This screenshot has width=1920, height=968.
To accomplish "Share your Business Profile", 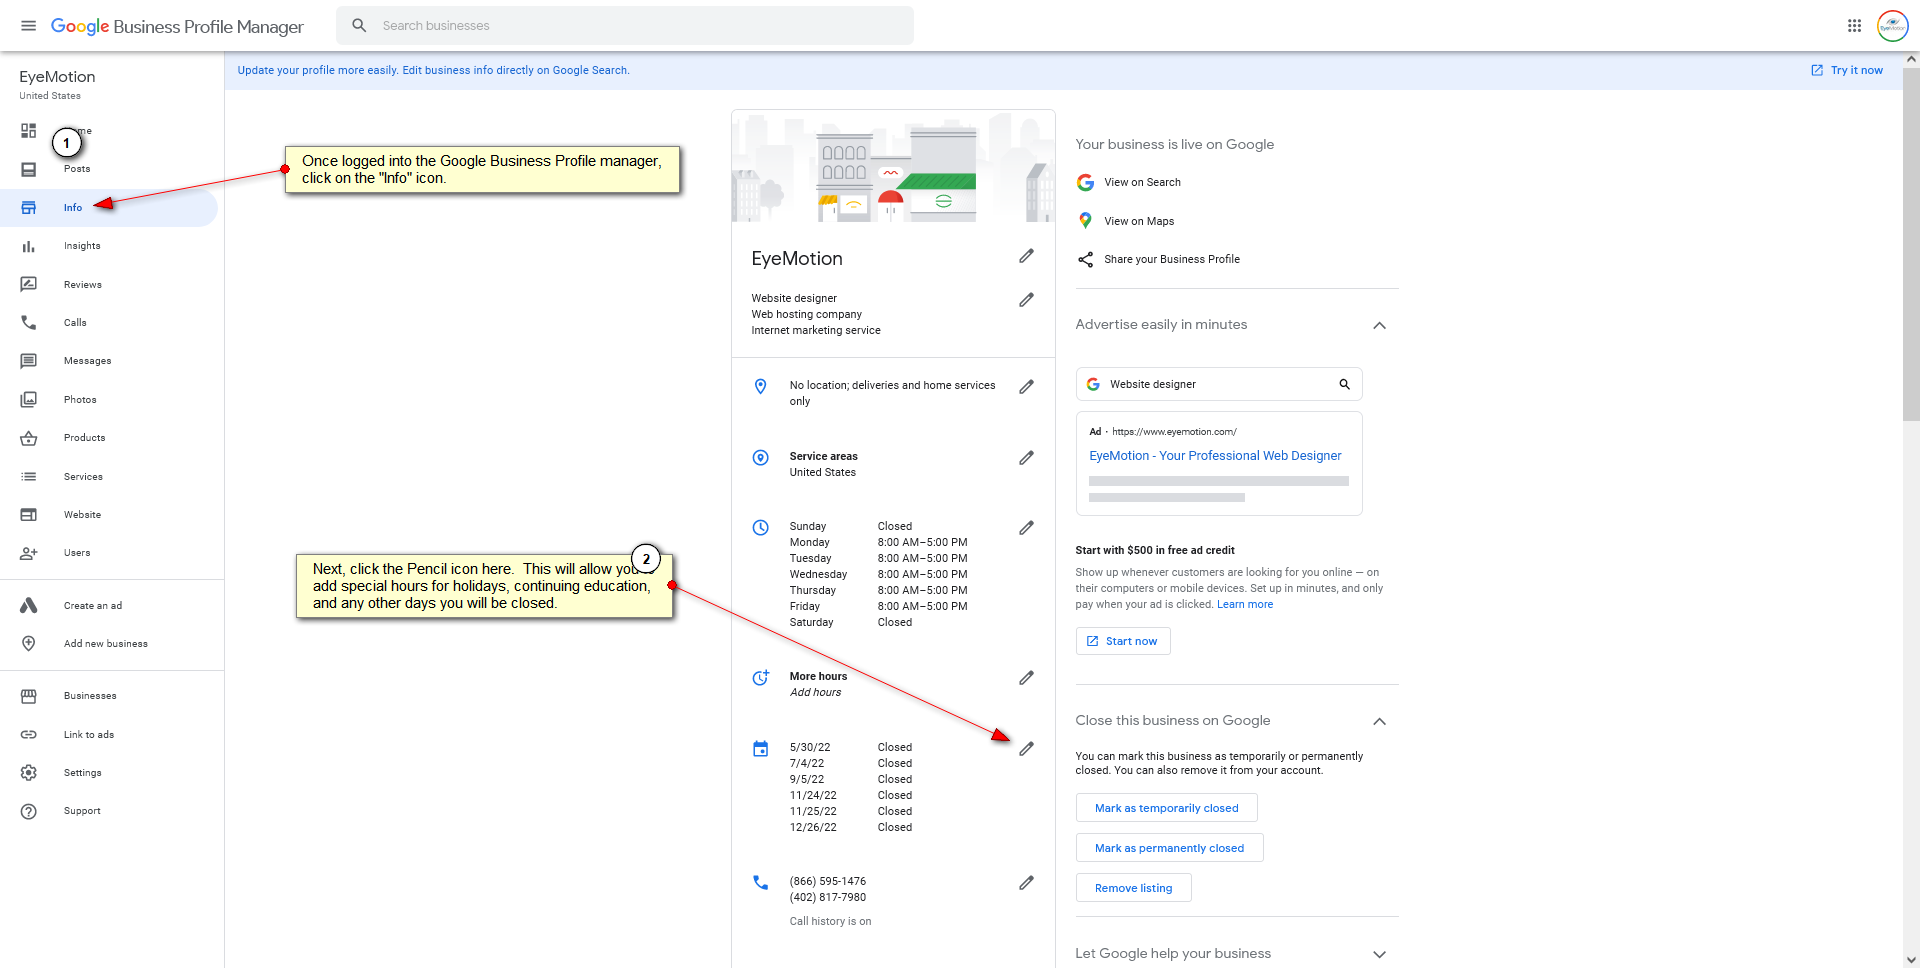I will point(1172,260).
